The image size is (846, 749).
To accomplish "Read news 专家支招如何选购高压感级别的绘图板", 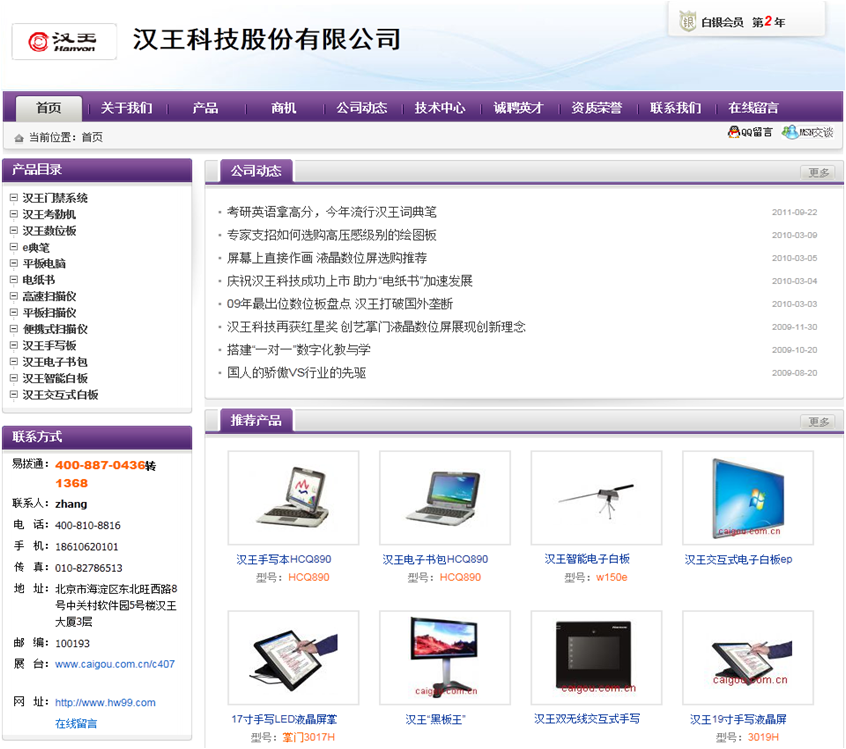I will point(332,235).
